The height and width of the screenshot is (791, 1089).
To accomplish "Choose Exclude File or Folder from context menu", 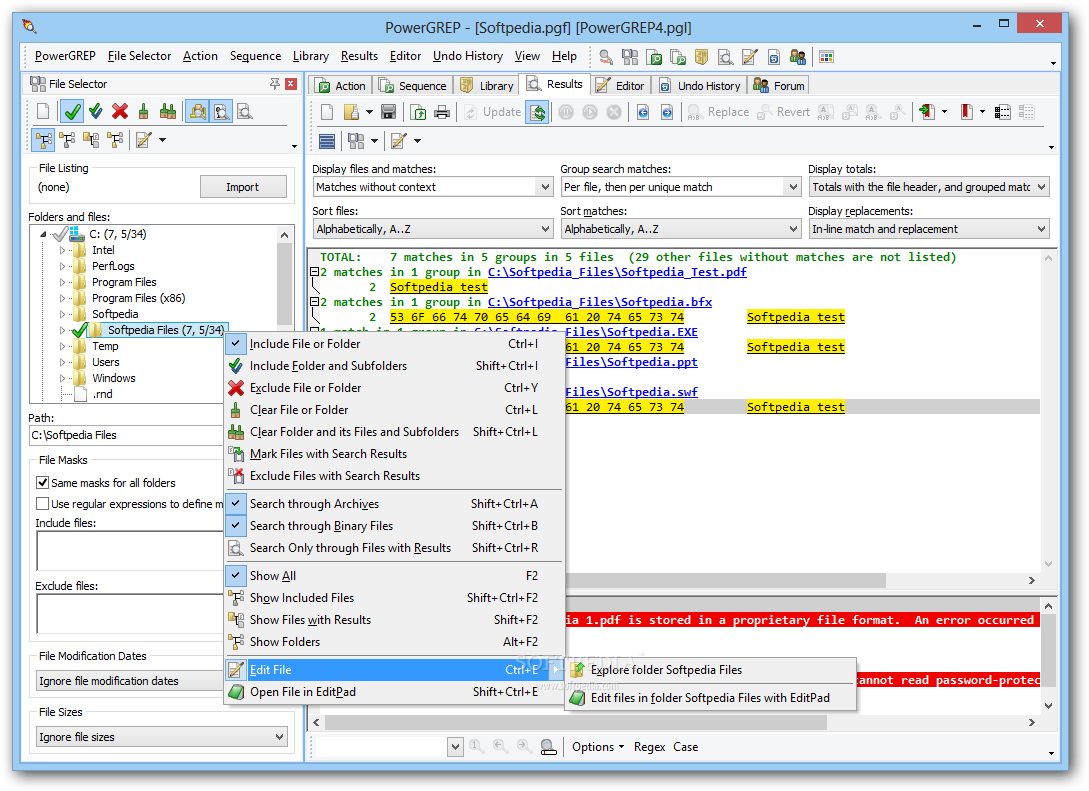I will pos(394,388).
